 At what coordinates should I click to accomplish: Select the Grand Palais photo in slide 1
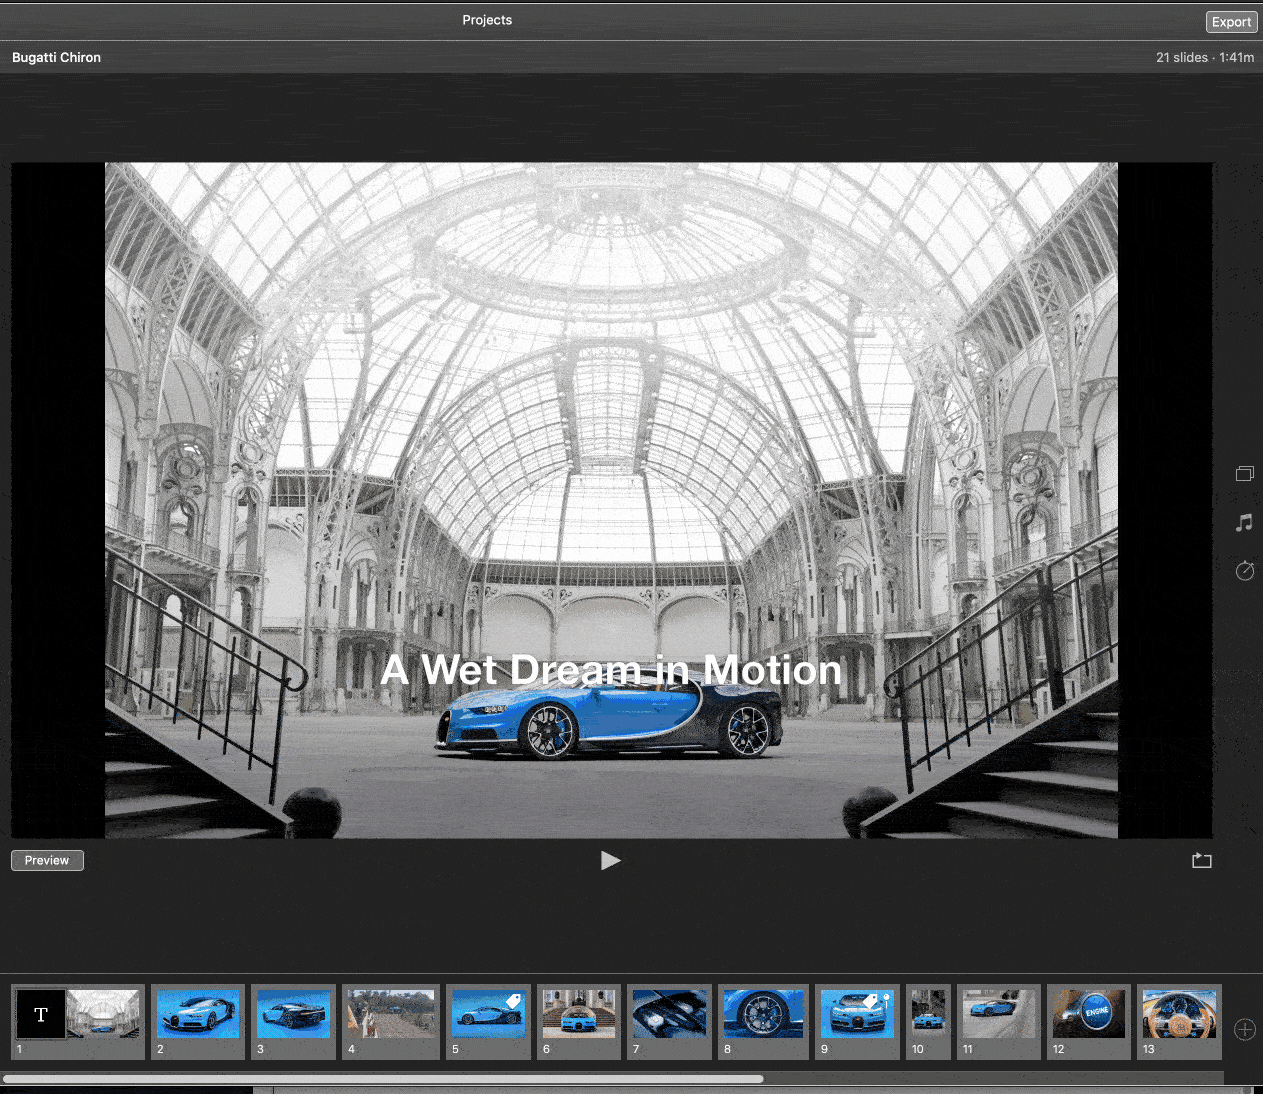[103, 1014]
